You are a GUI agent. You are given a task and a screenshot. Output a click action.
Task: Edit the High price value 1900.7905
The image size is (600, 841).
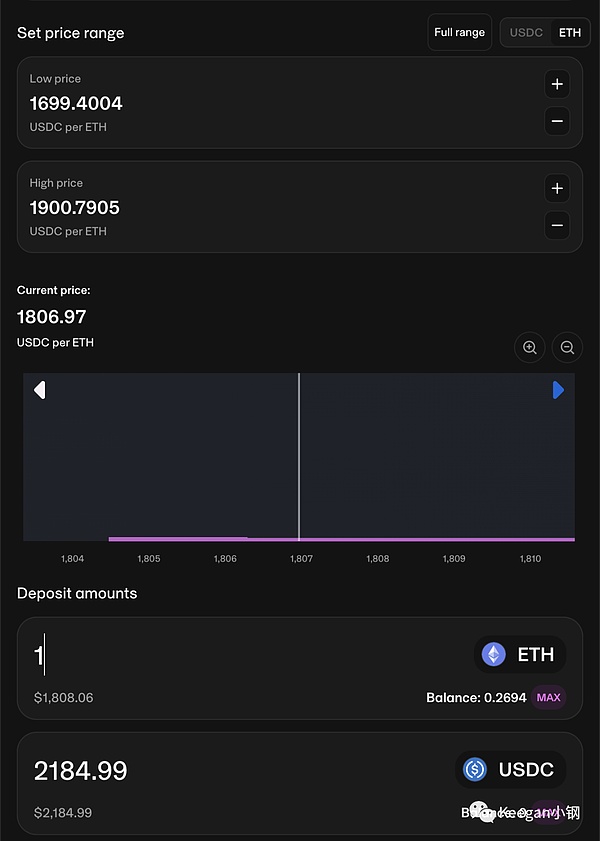coord(75,207)
